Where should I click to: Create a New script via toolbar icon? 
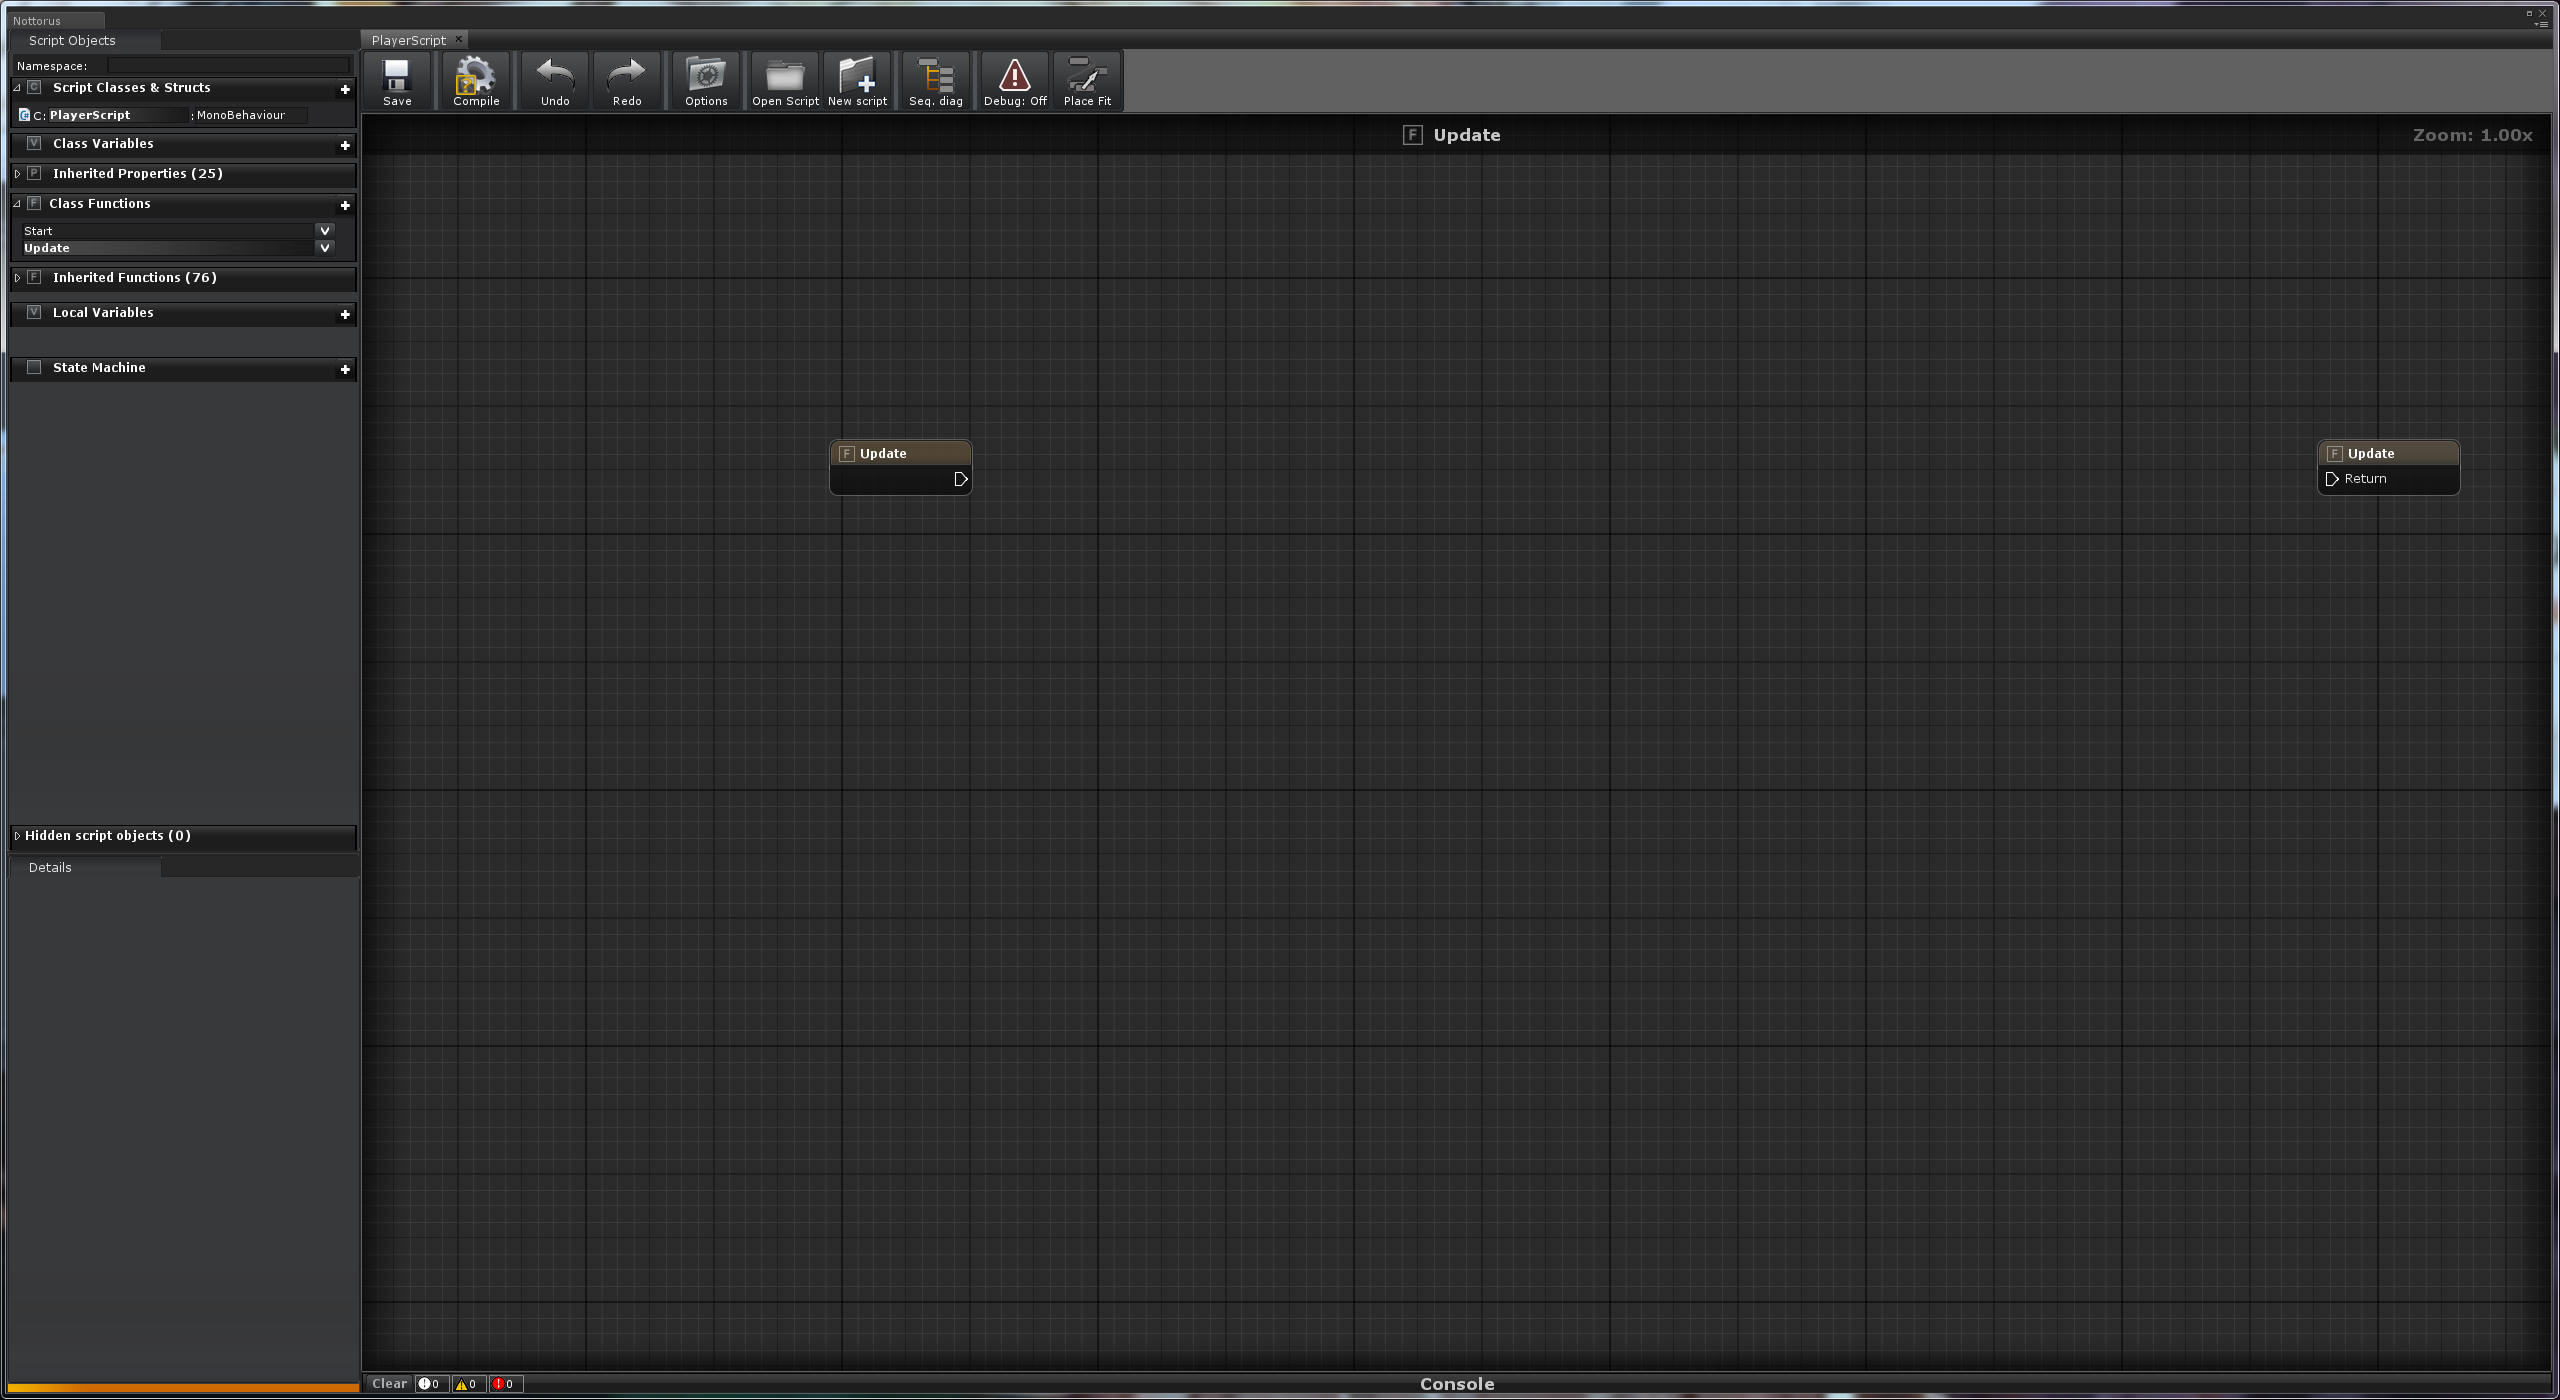pos(857,80)
